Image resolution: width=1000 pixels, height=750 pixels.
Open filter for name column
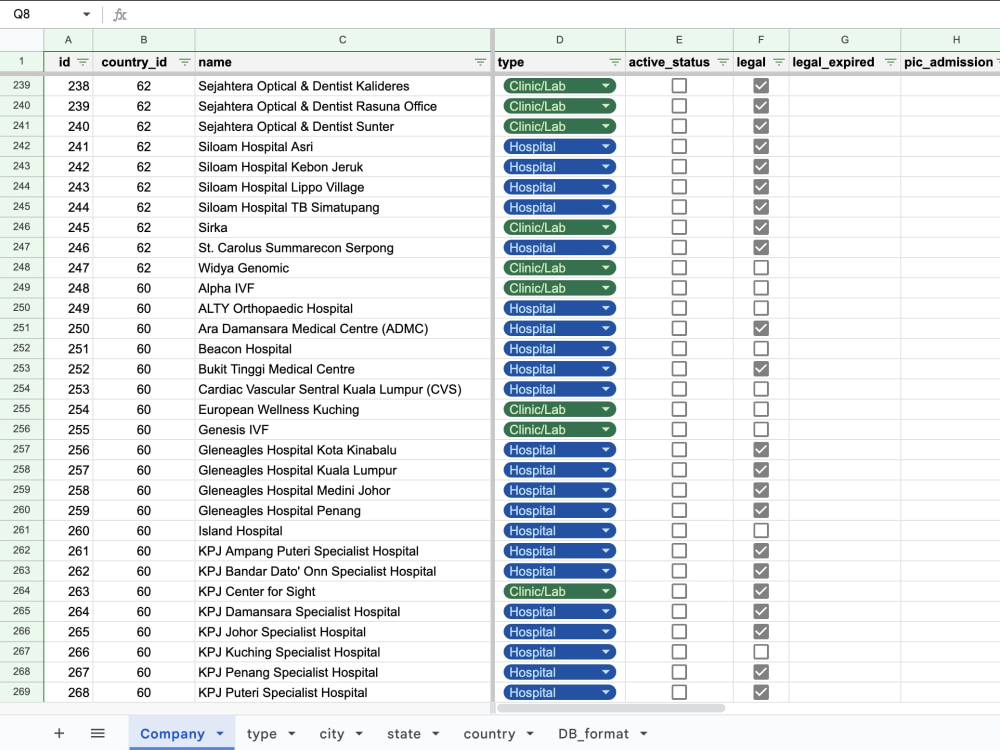[x=480, y=62]
